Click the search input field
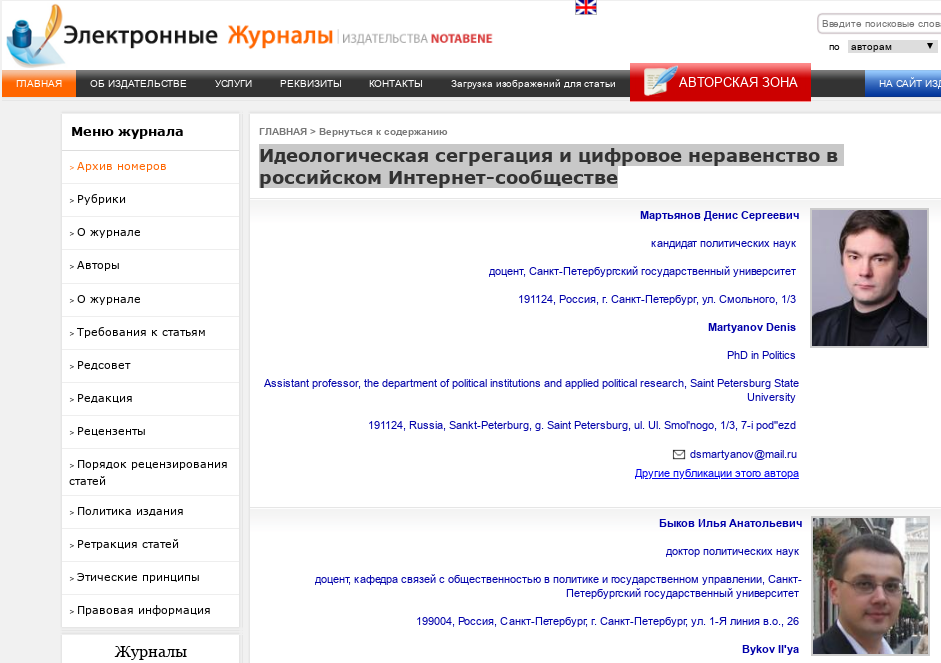This screenshot has width=941, height=663. coord(880,24)
